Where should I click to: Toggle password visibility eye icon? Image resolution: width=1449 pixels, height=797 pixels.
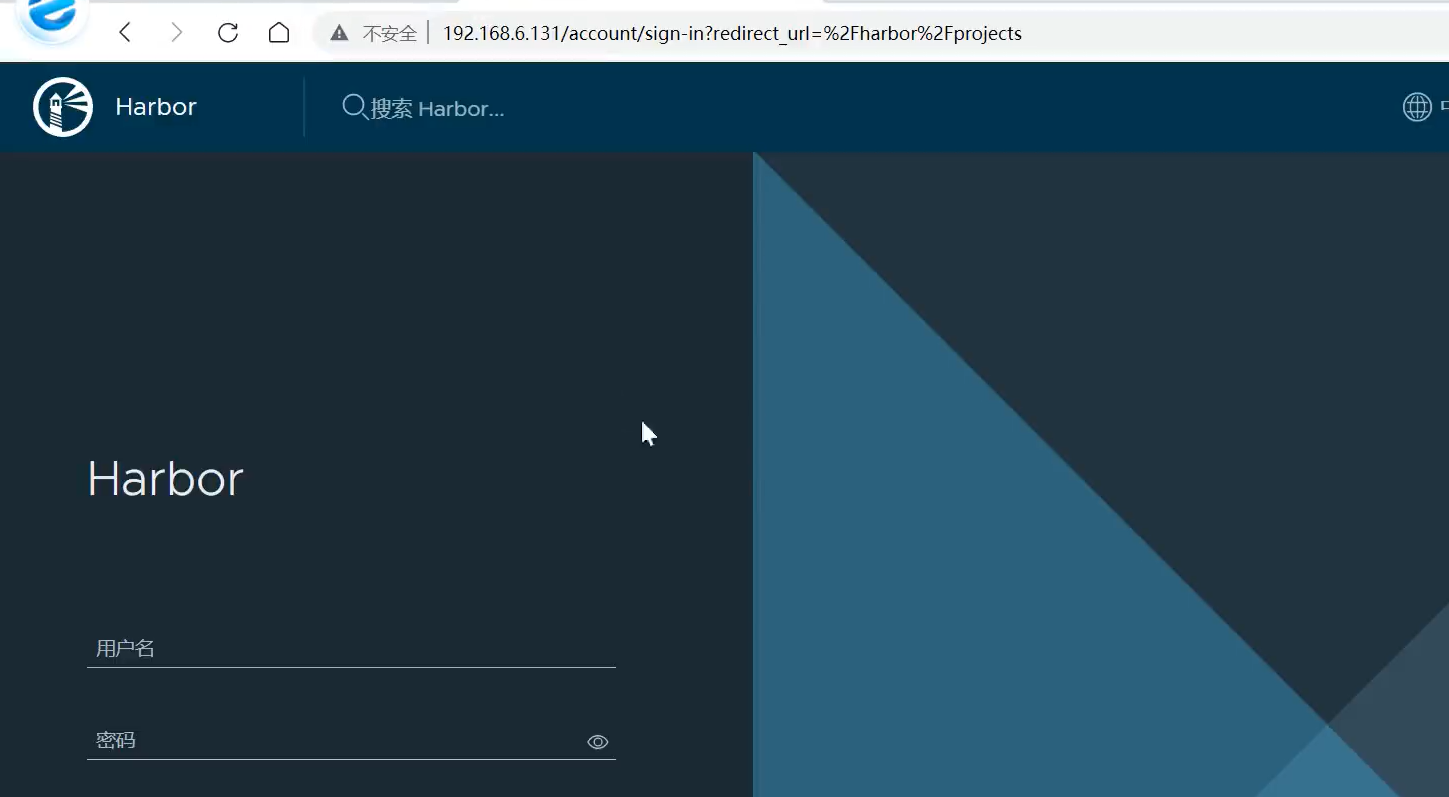tap(598, 742)
